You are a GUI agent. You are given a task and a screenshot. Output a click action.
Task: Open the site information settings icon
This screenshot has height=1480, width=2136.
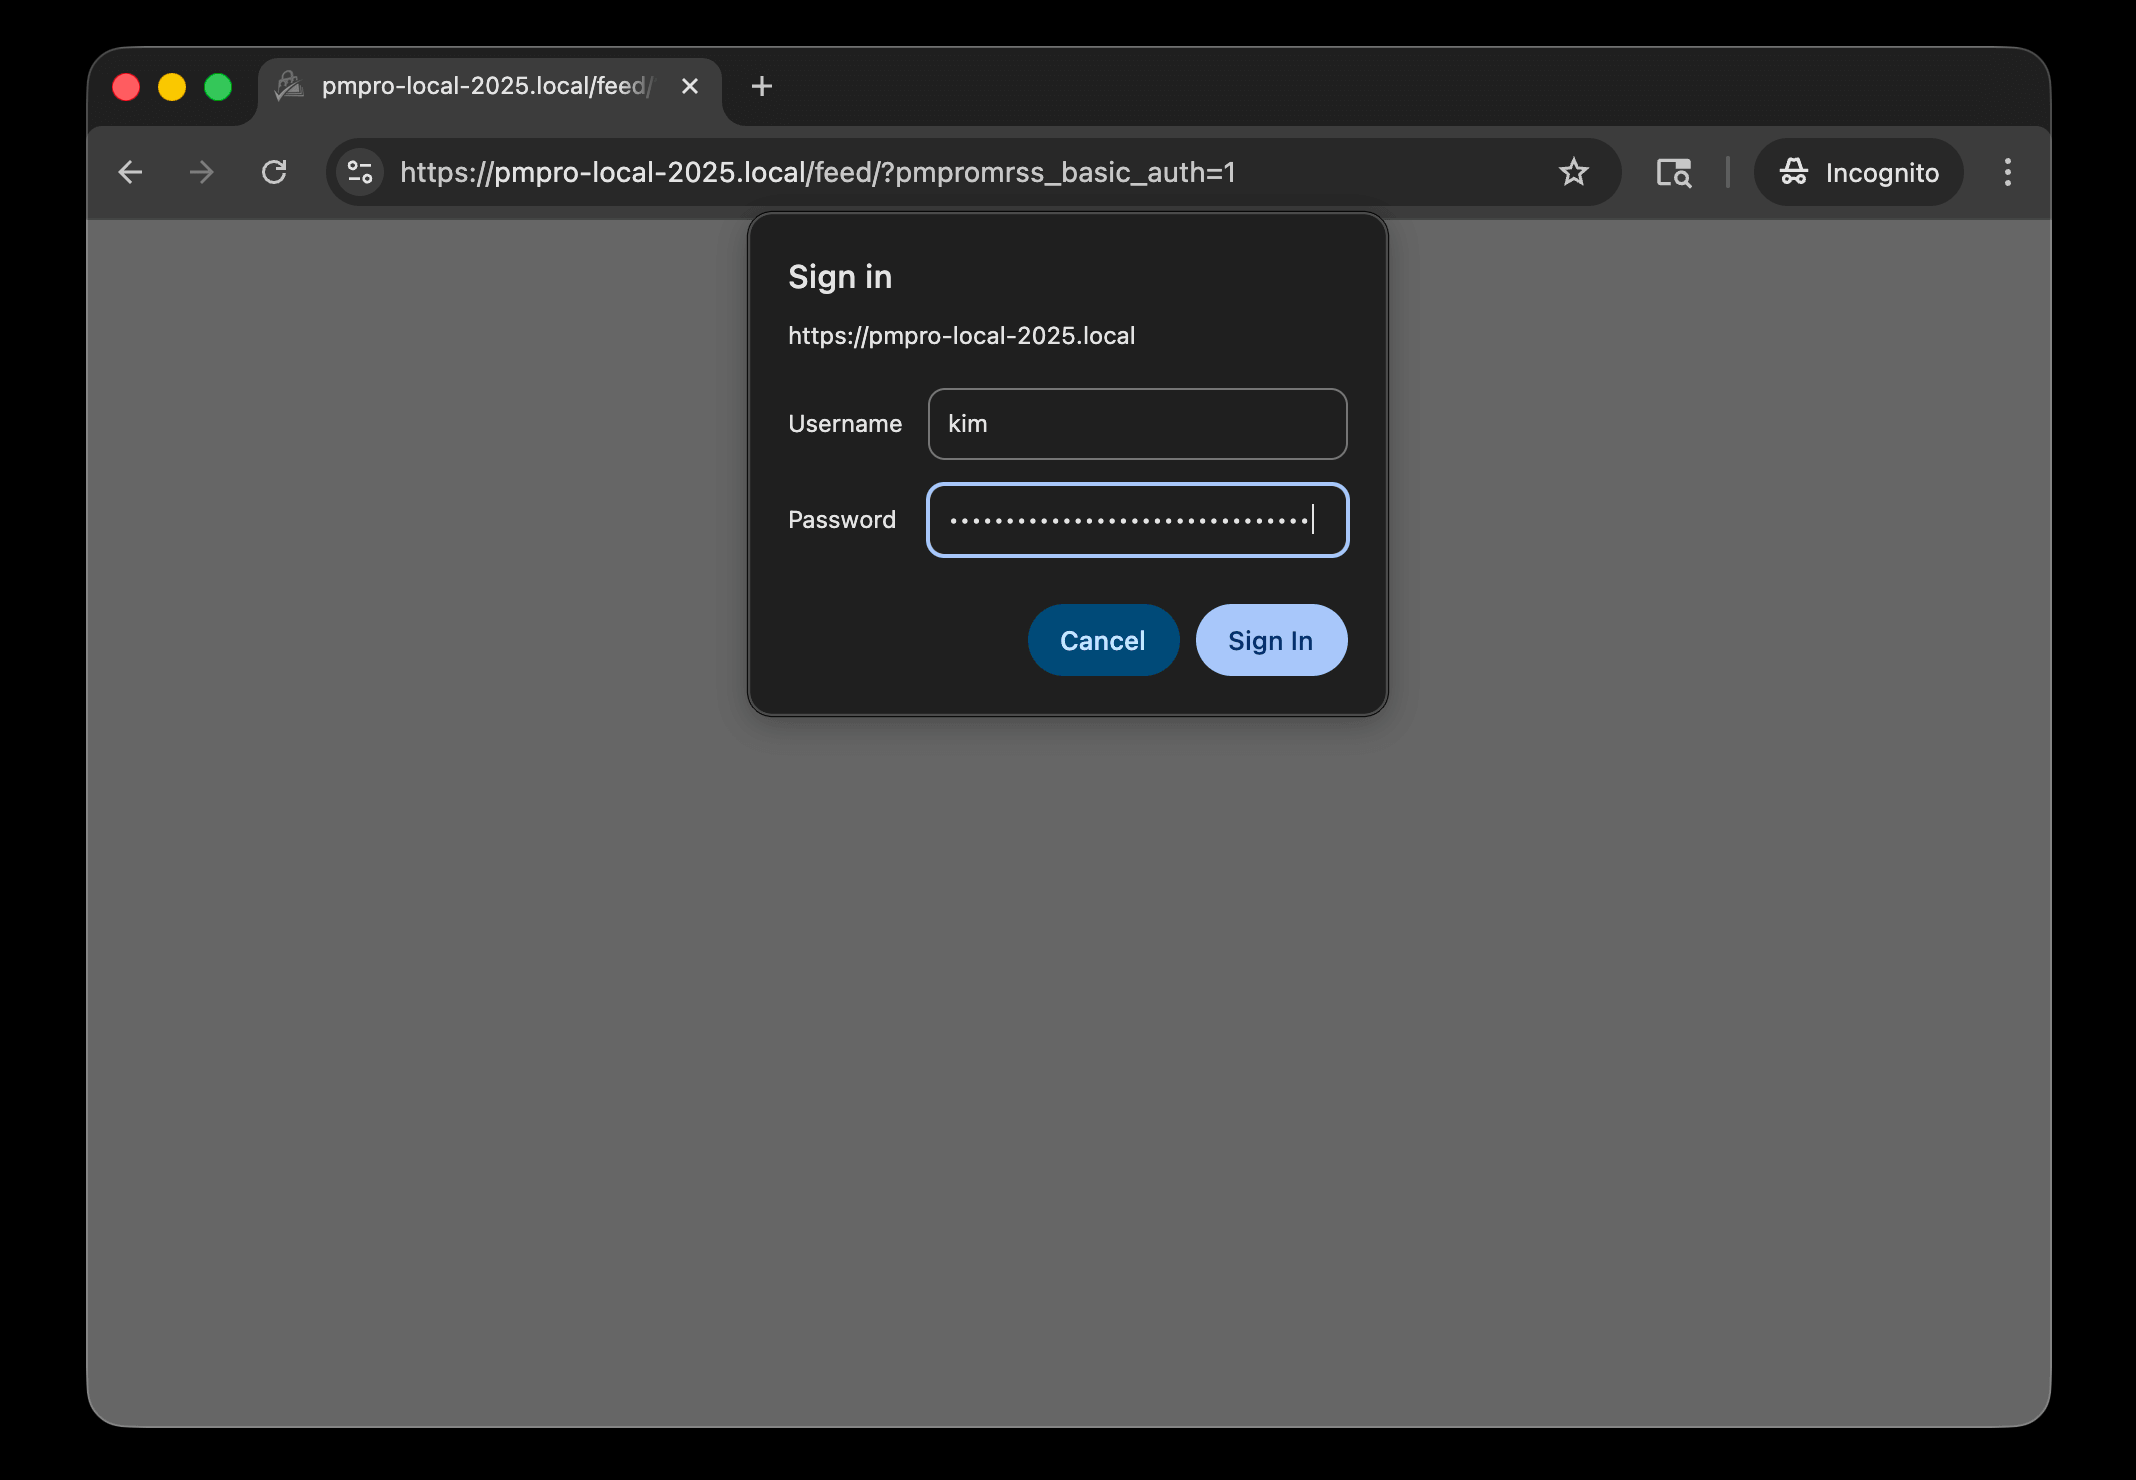click(359, 172)
